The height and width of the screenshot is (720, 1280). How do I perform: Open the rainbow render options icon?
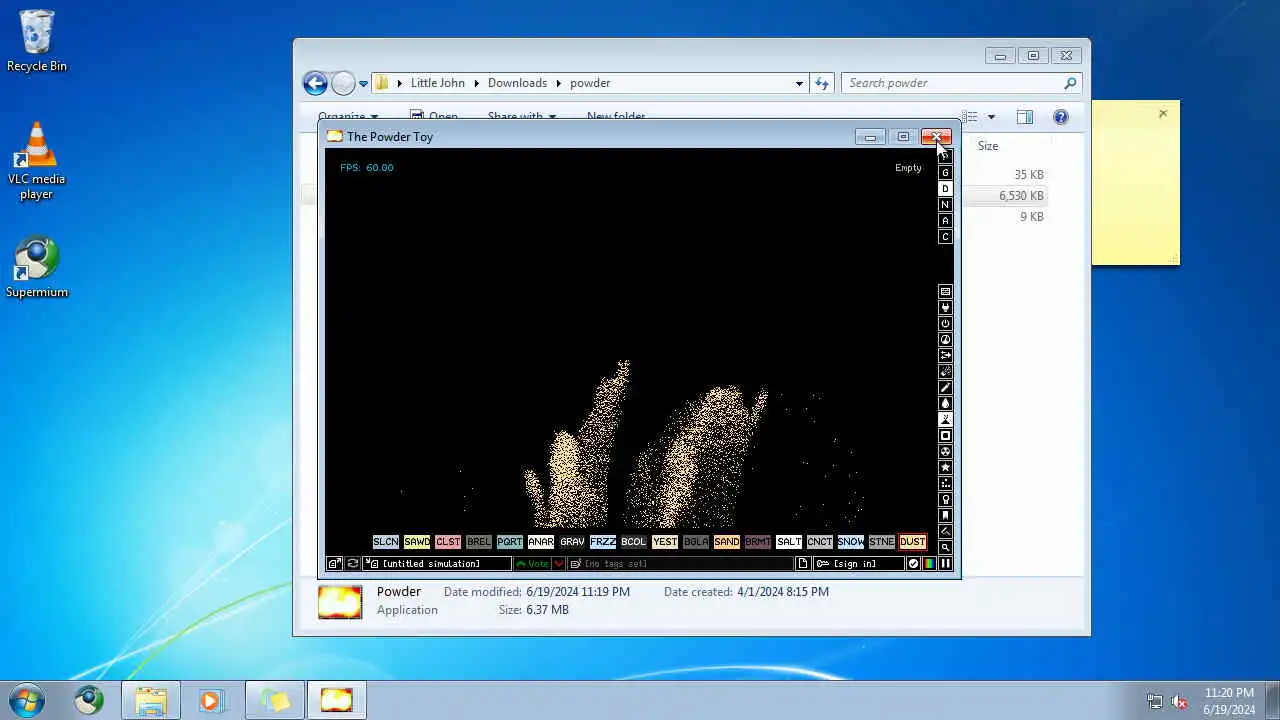[x=929, y=564]
